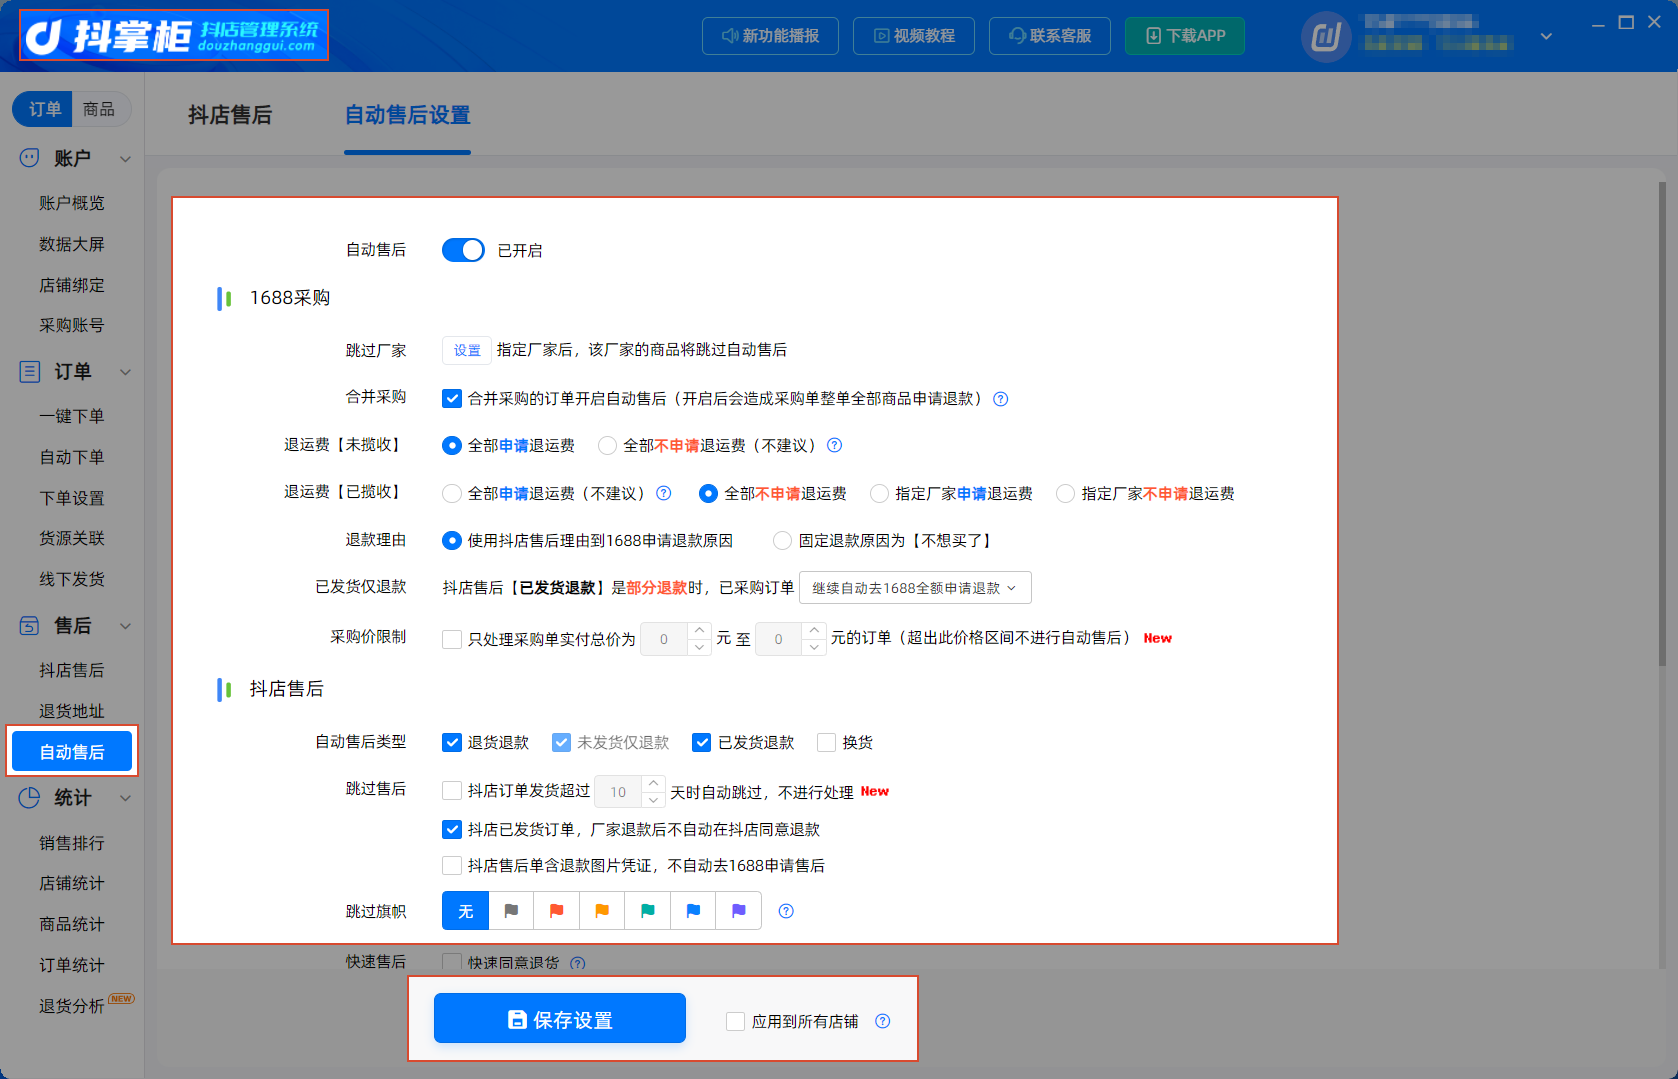
Task: Toggle 已发货退款 checkbox
Action: coord(702,743)
